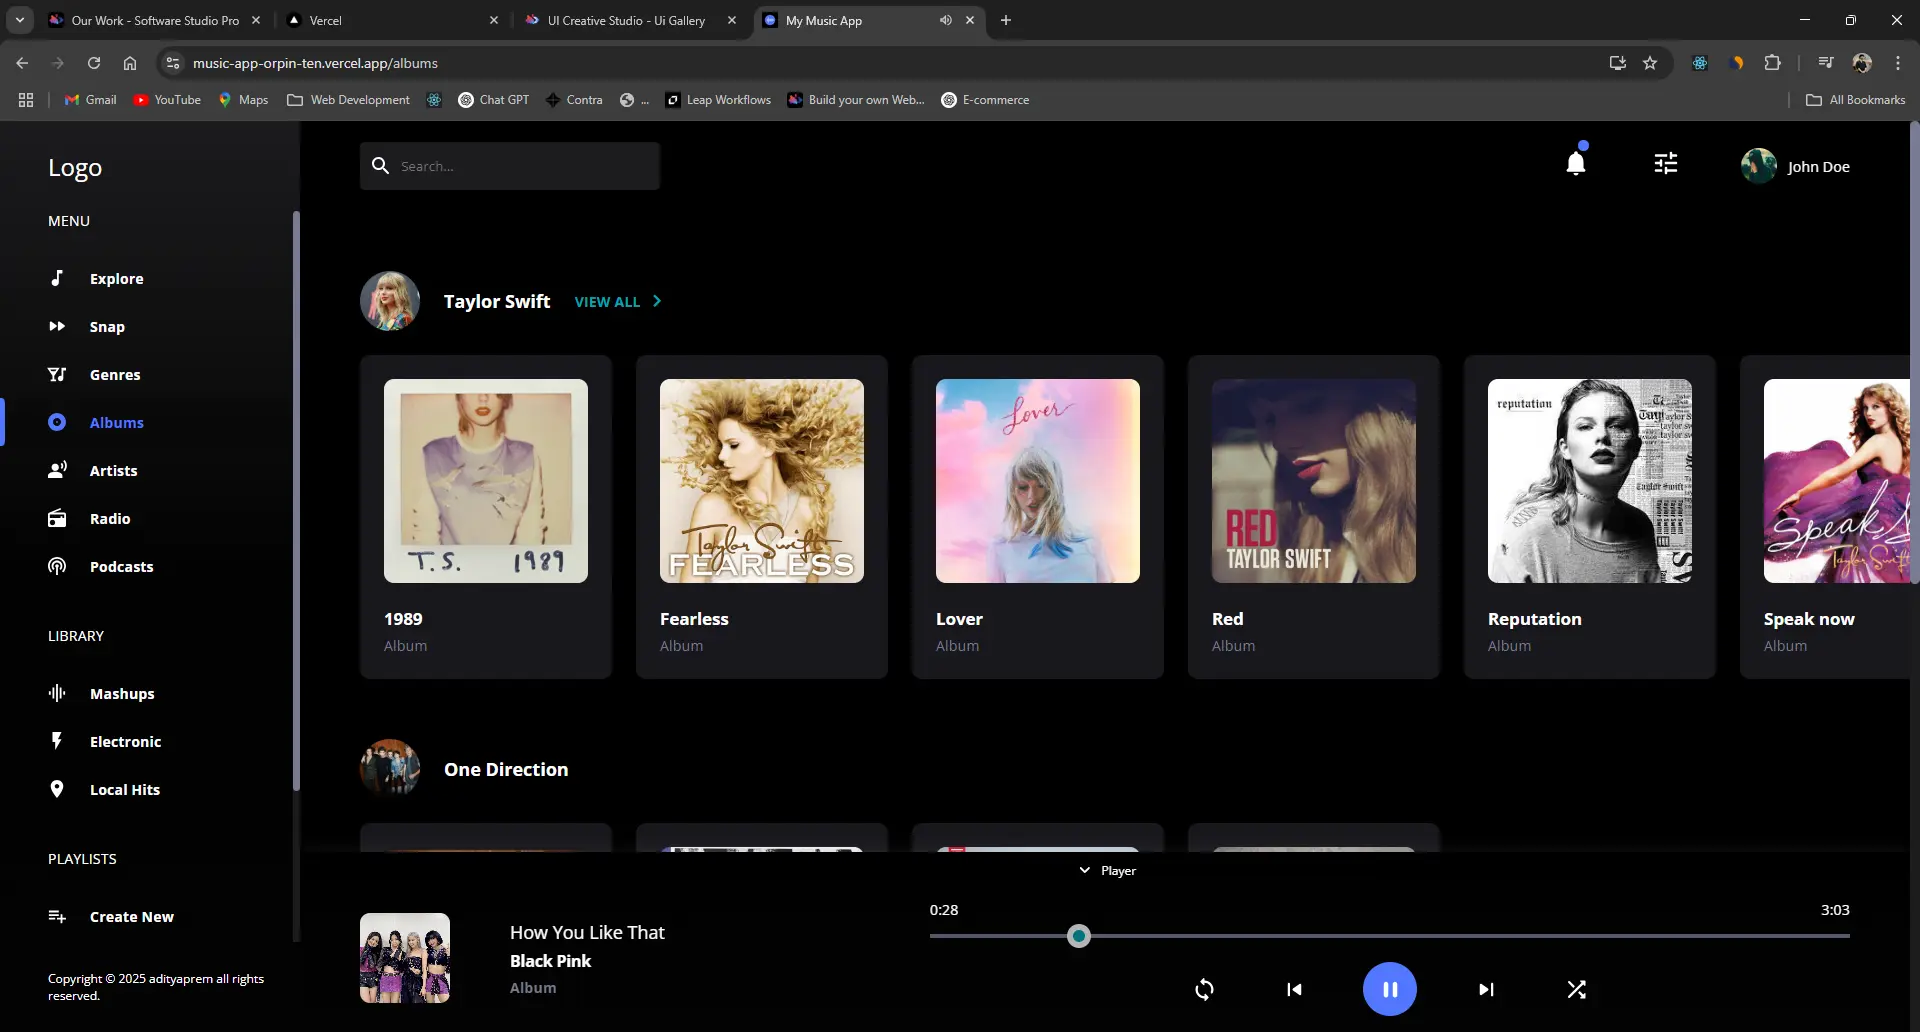This screenshot has height=1032, width=1920.
Task: Open the tab search dropdown arrow
Action: pos(20,20)
